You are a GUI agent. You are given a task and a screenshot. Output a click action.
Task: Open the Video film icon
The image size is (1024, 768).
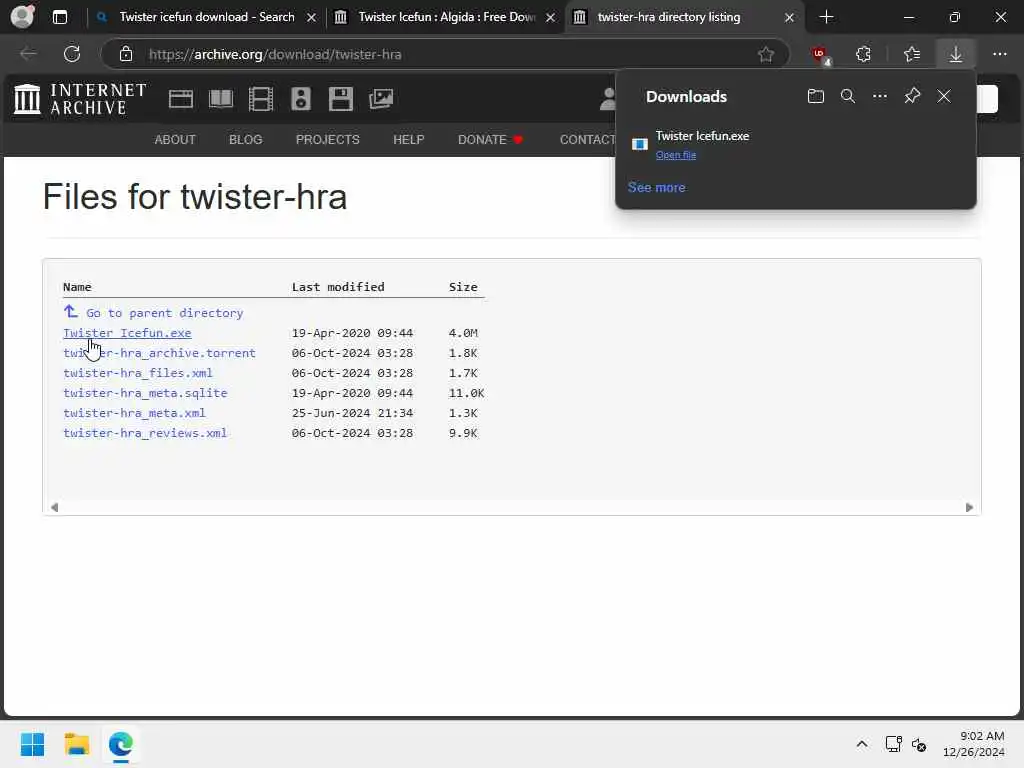click(x=261, y=99)
